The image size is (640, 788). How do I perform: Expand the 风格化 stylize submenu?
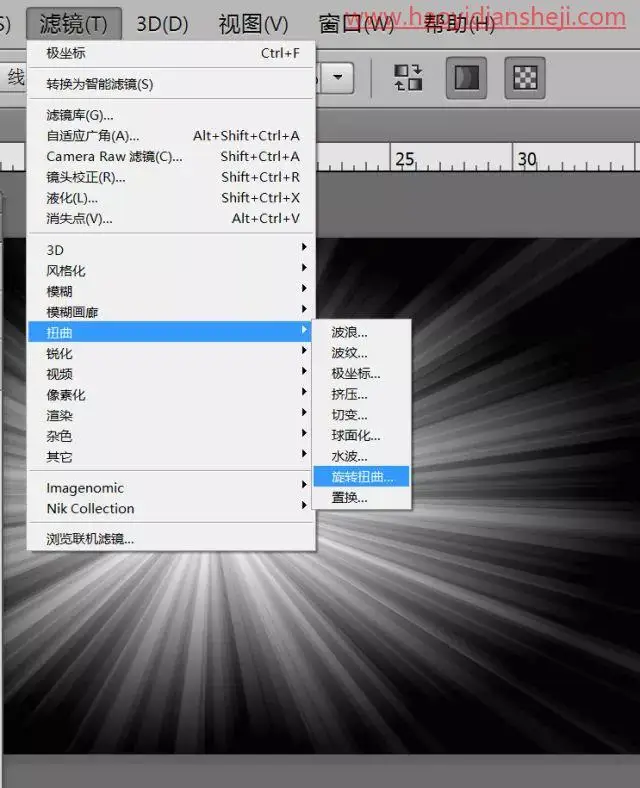point(172,270)
